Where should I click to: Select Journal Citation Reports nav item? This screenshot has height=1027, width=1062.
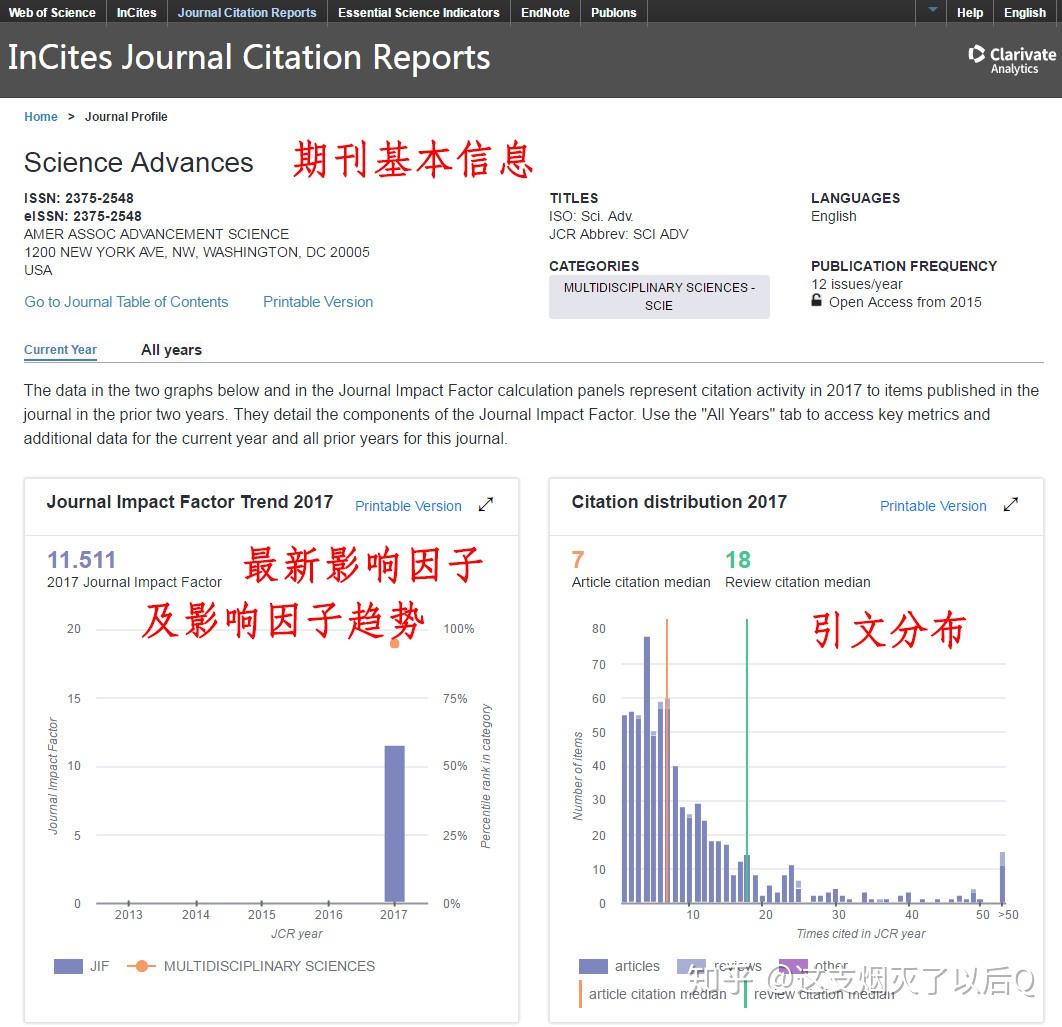[x=247, y=12]
